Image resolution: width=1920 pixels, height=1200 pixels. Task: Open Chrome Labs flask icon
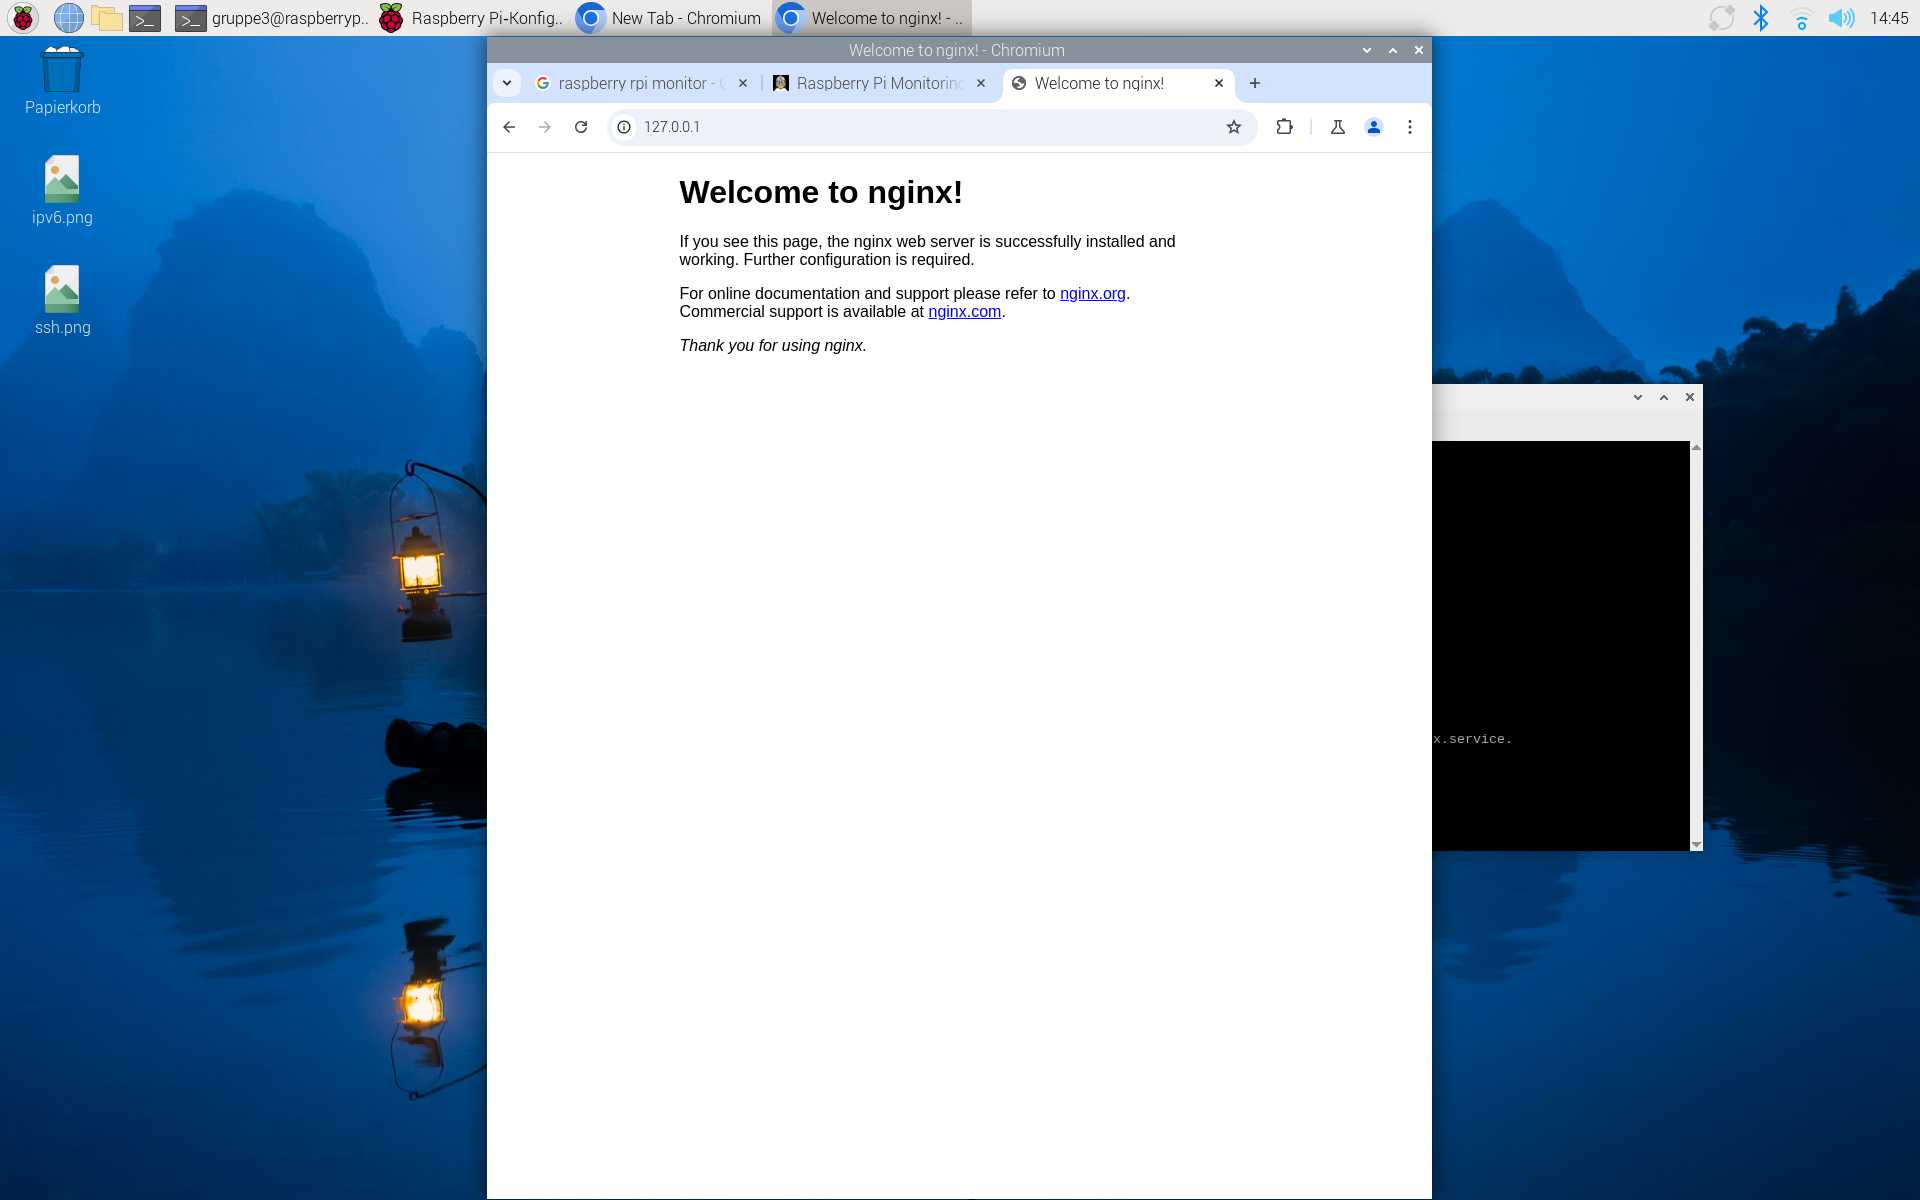tap(1338, 127)
